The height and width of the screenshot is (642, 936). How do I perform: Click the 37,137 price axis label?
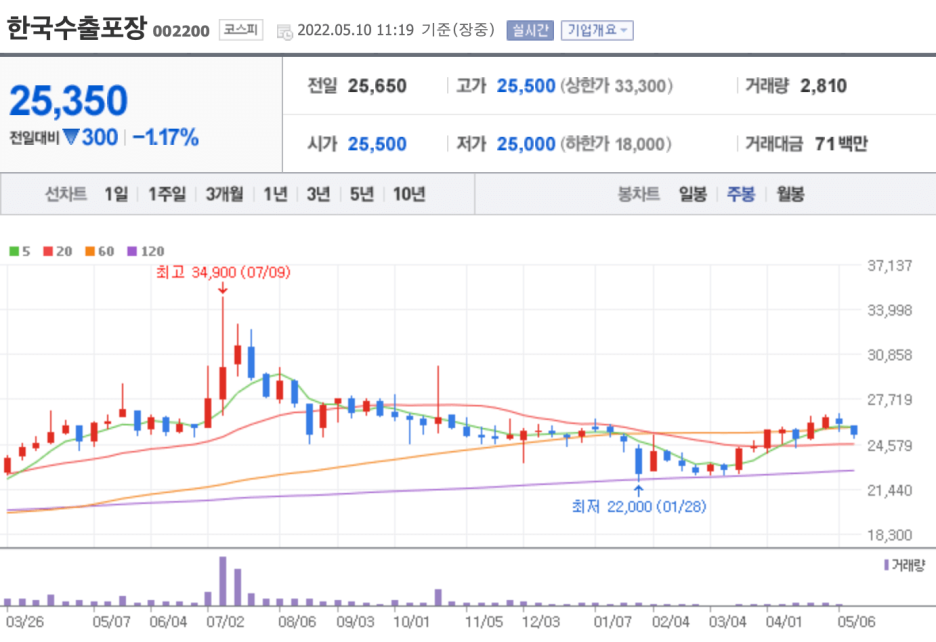(889, 266)
